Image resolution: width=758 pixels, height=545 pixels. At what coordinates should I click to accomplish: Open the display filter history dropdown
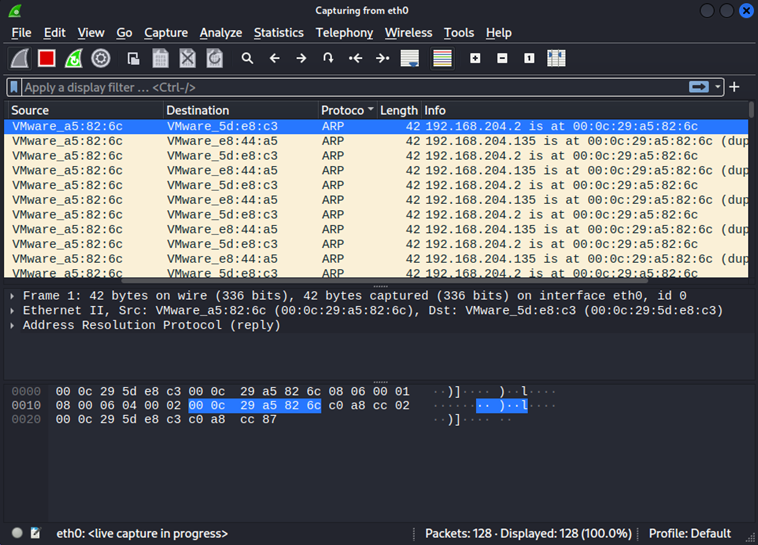click(x=718, y=88)
